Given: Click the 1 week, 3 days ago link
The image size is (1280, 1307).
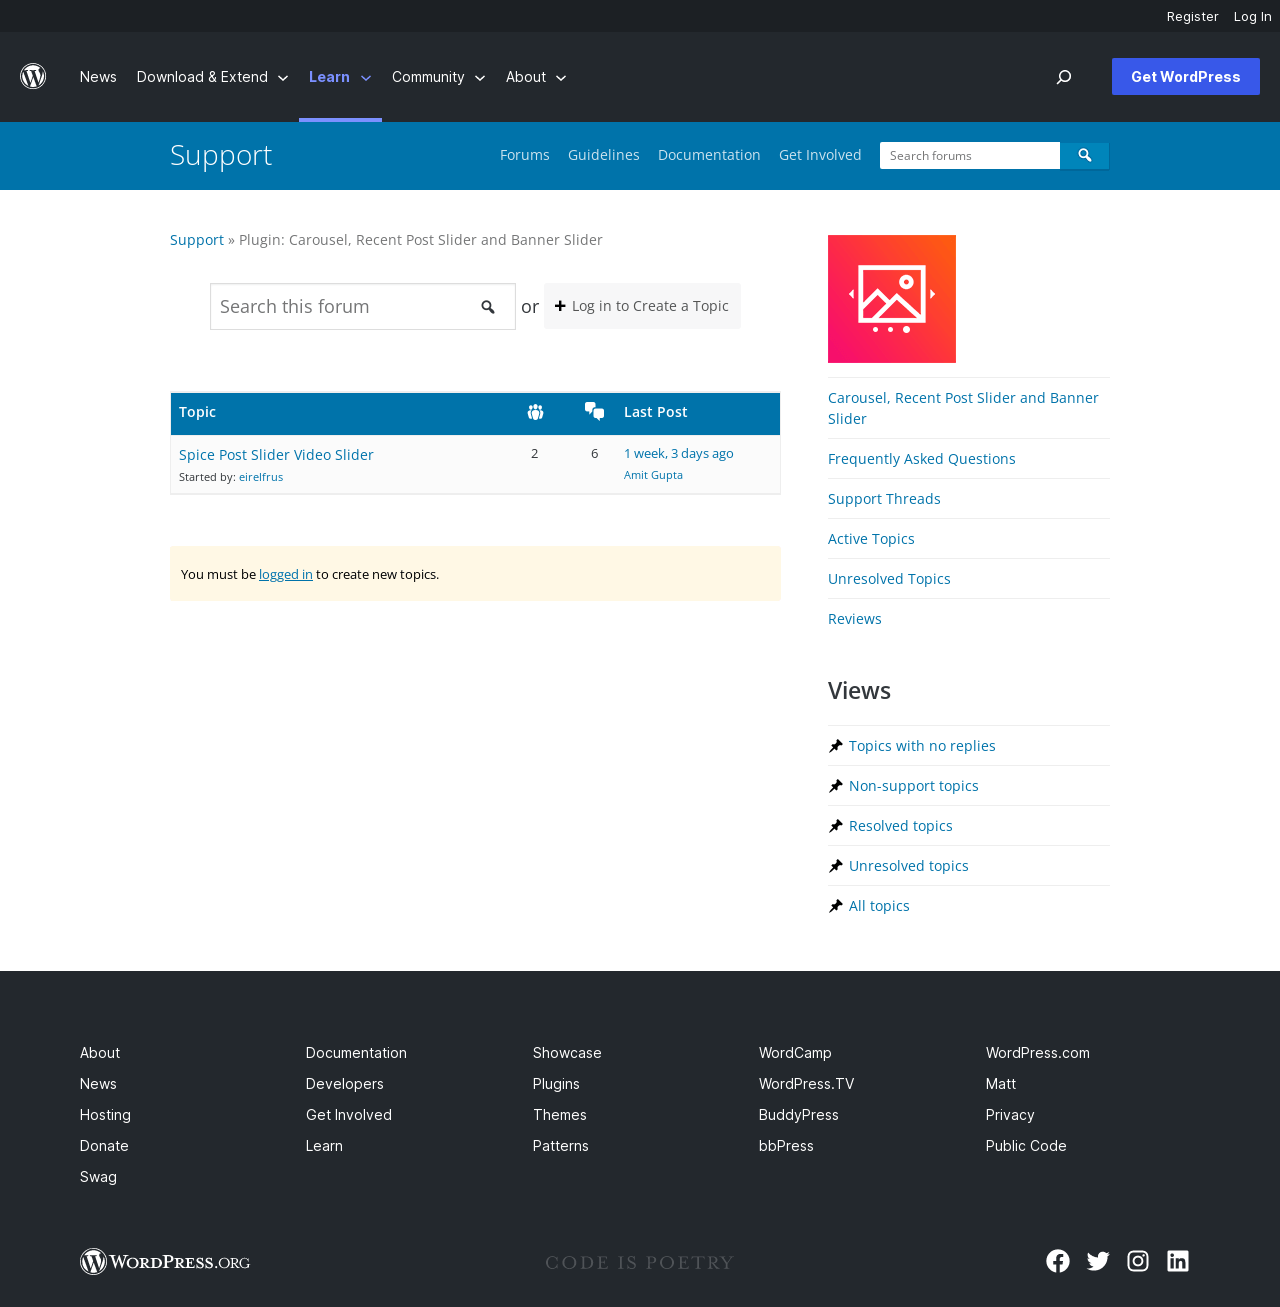Looking at the screenshot, I should point(679,453).
